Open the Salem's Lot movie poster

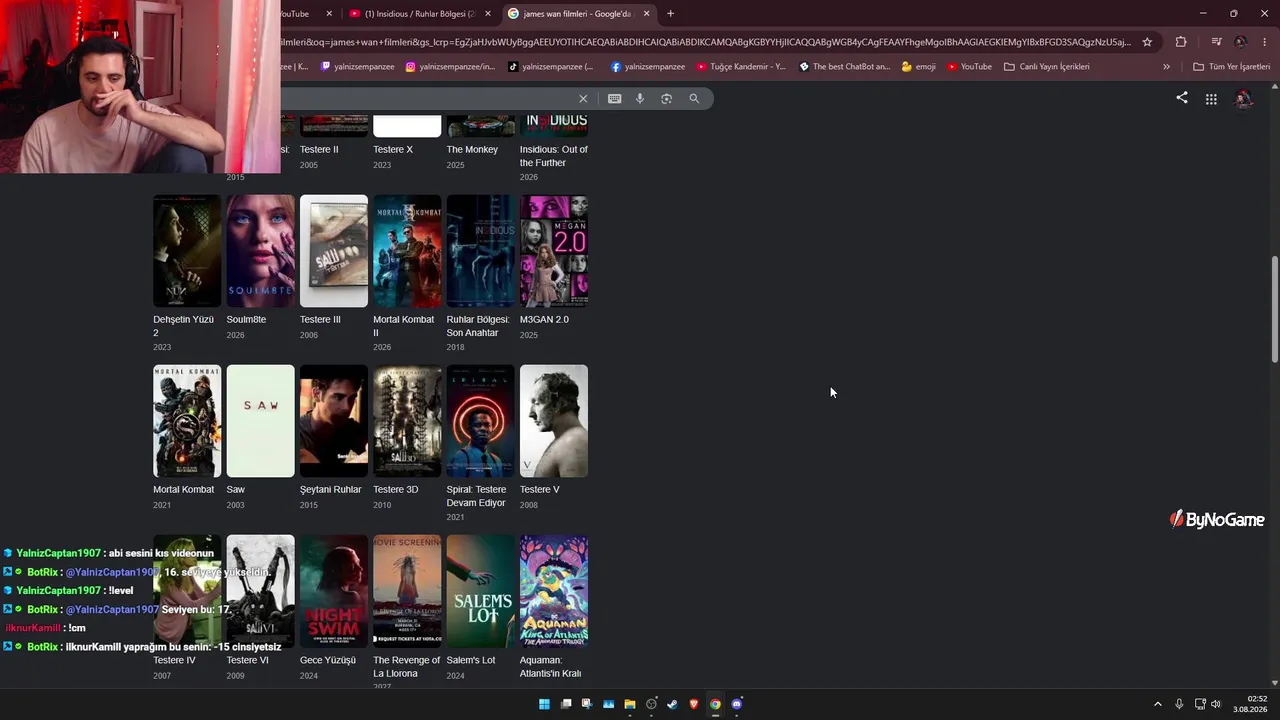(x=480, y=591)
